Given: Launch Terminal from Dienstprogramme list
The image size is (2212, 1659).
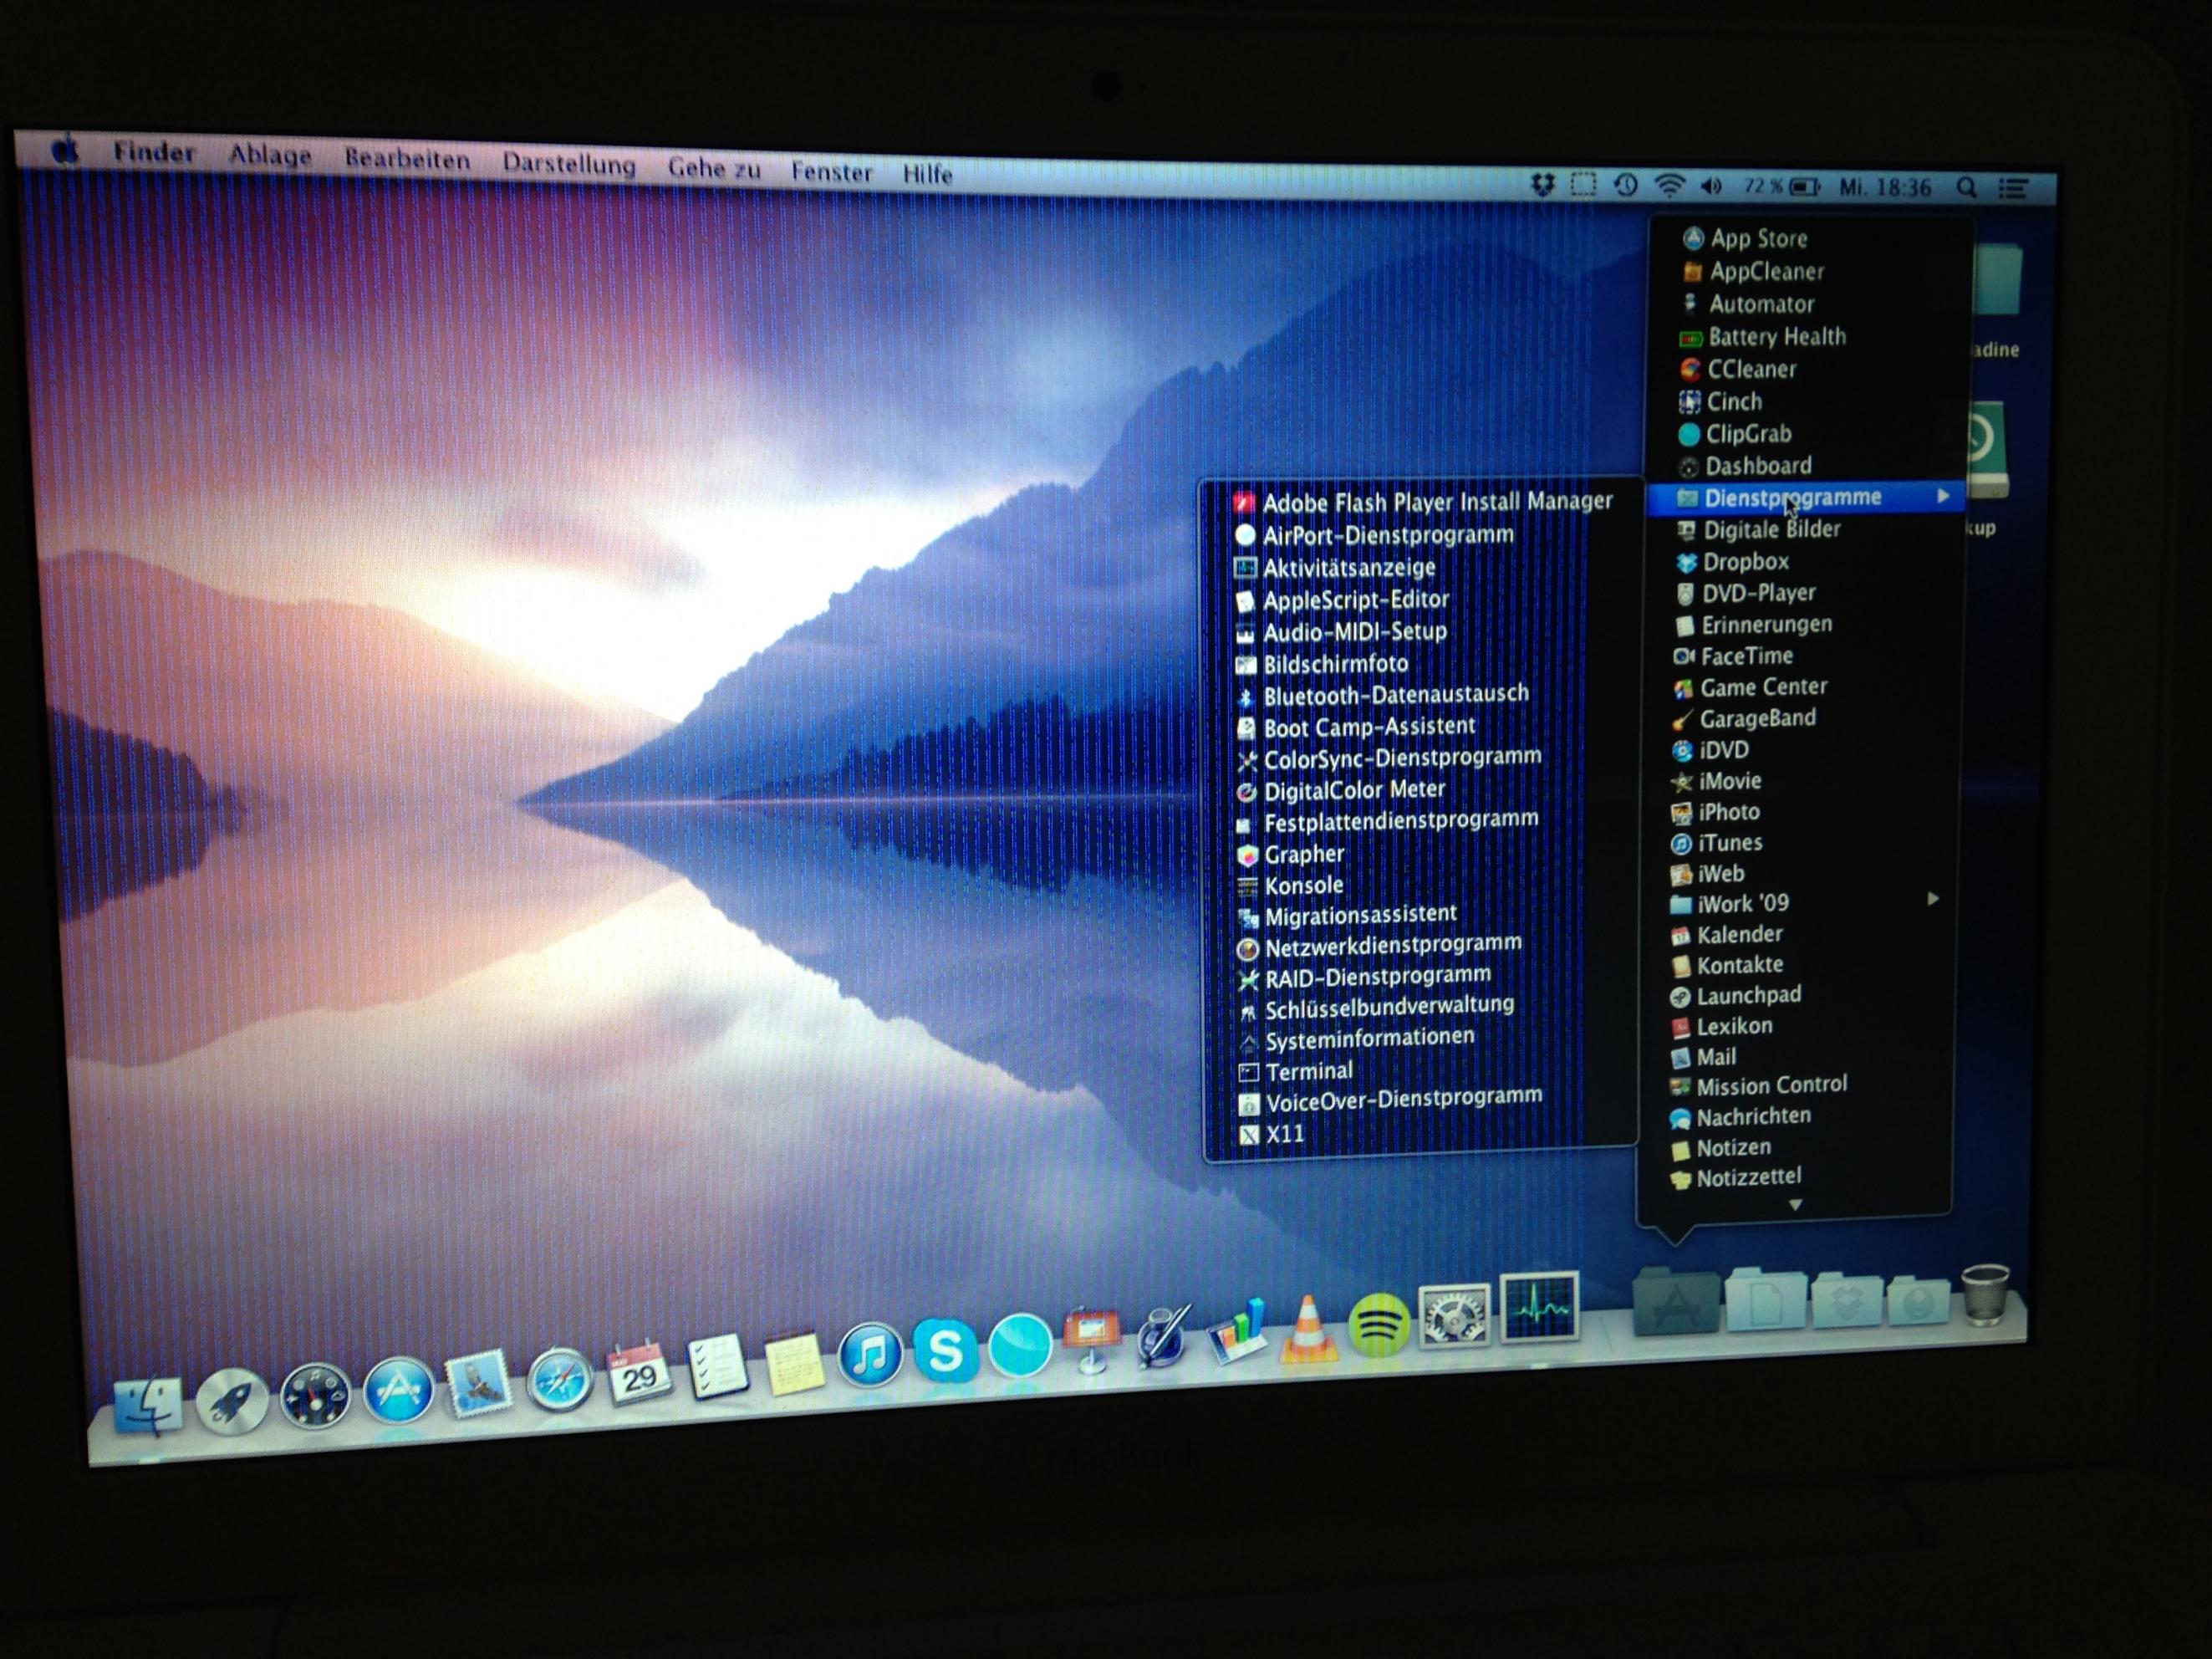Looking at the screenshot, I should coord(1308,1071).
